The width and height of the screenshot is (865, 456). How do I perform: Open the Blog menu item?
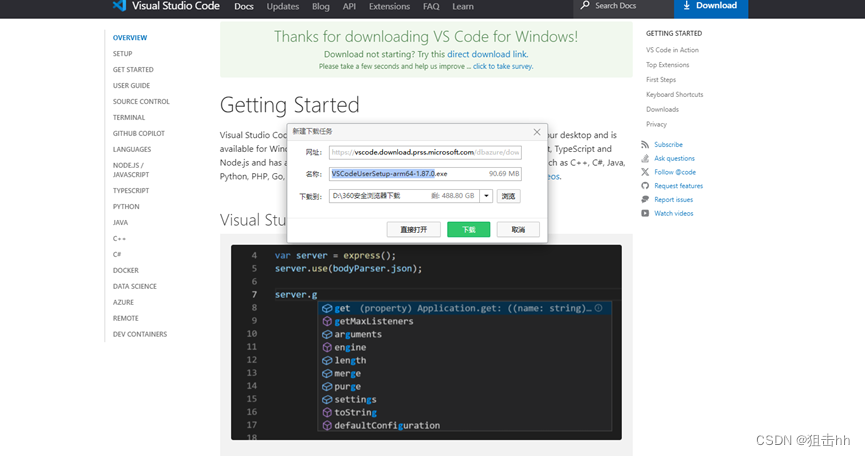(321, 7)
